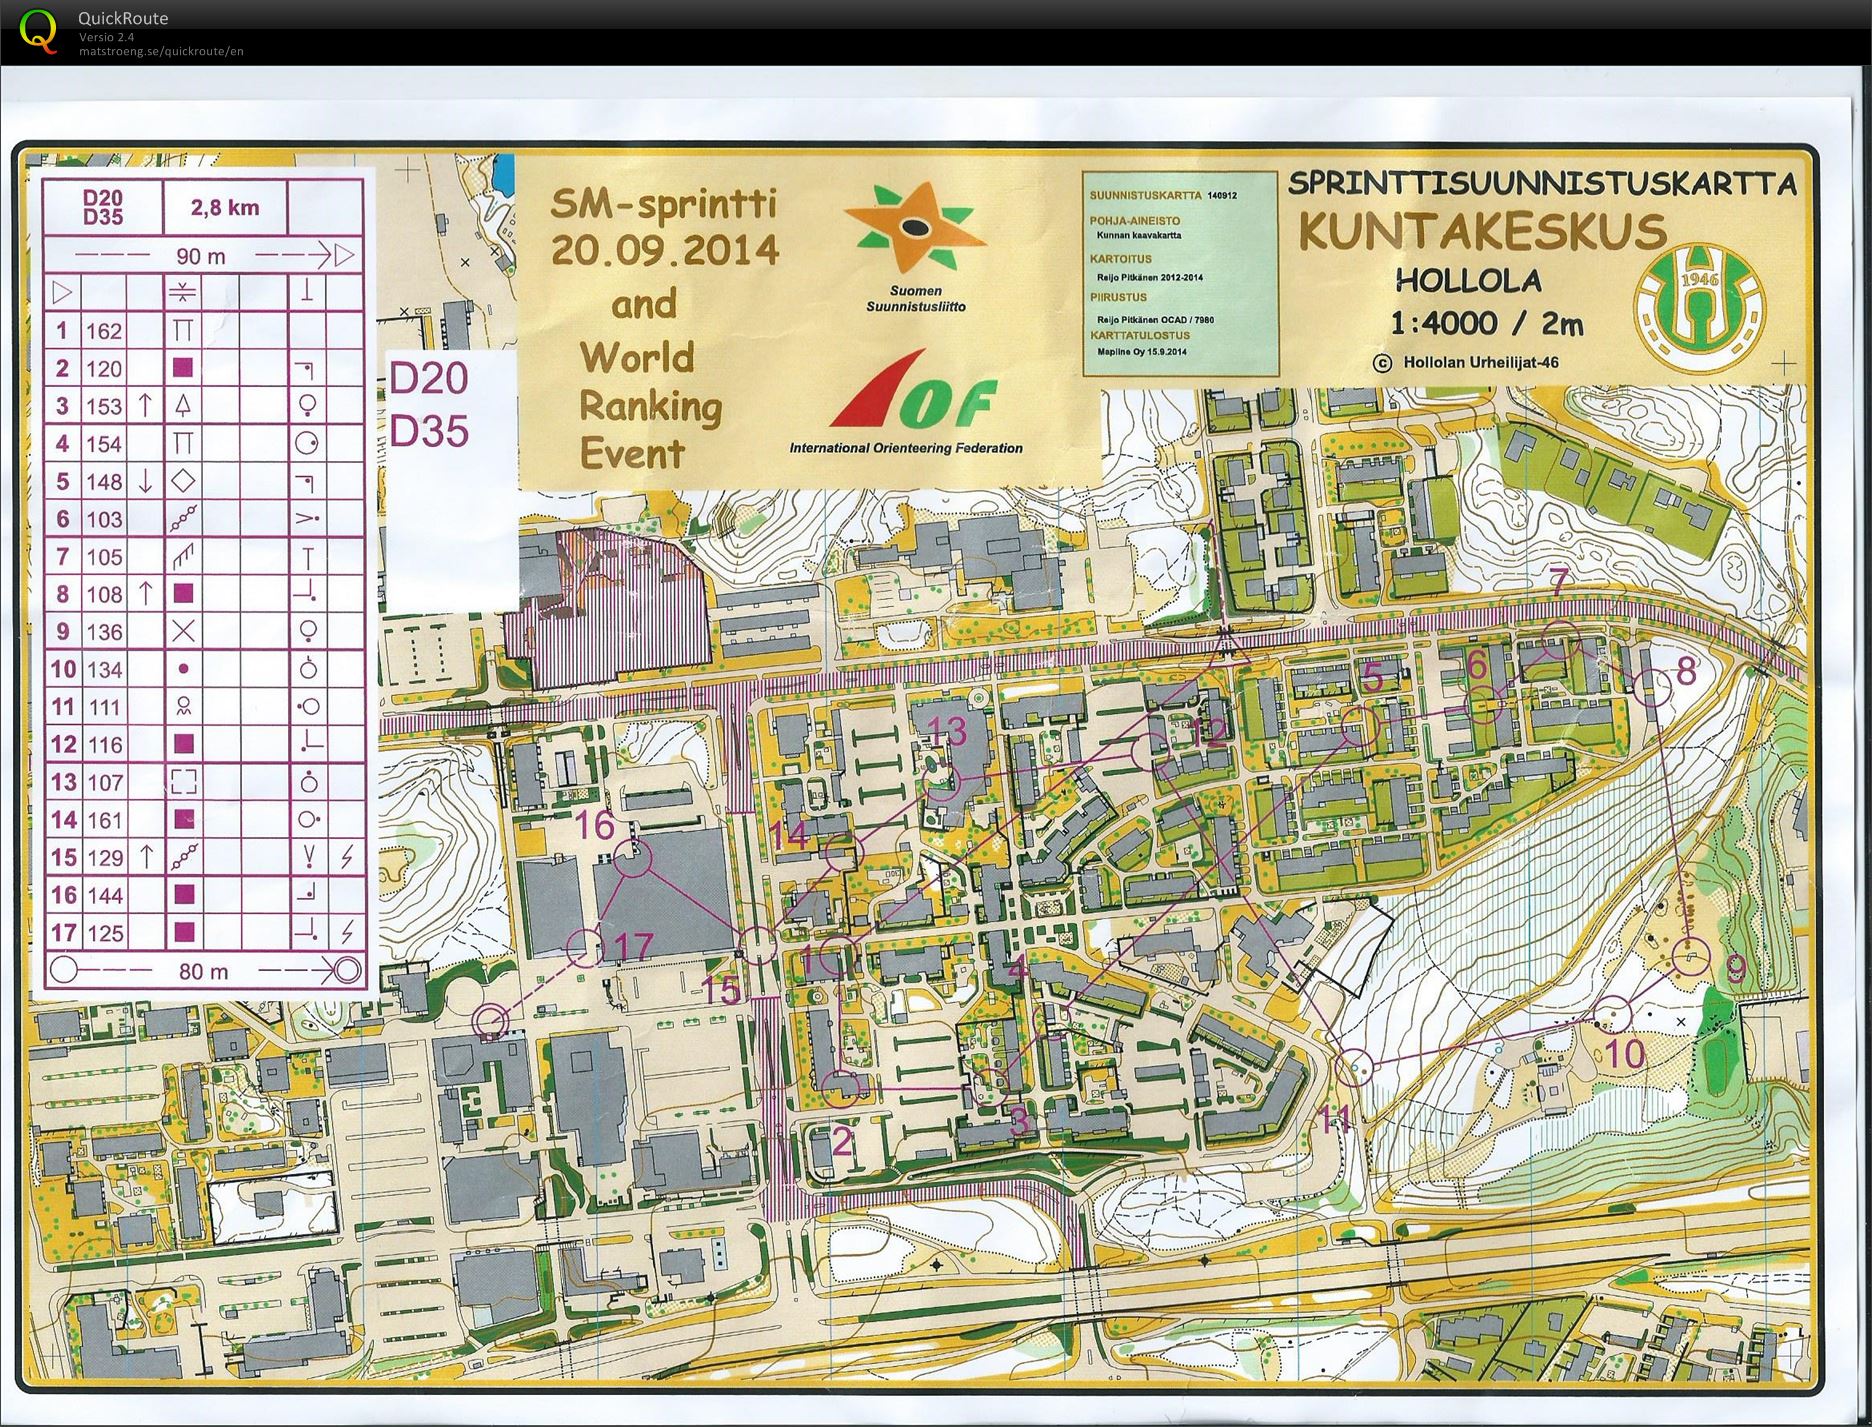
Task: Select control code 136 in row 9
Action: point(103,632)
